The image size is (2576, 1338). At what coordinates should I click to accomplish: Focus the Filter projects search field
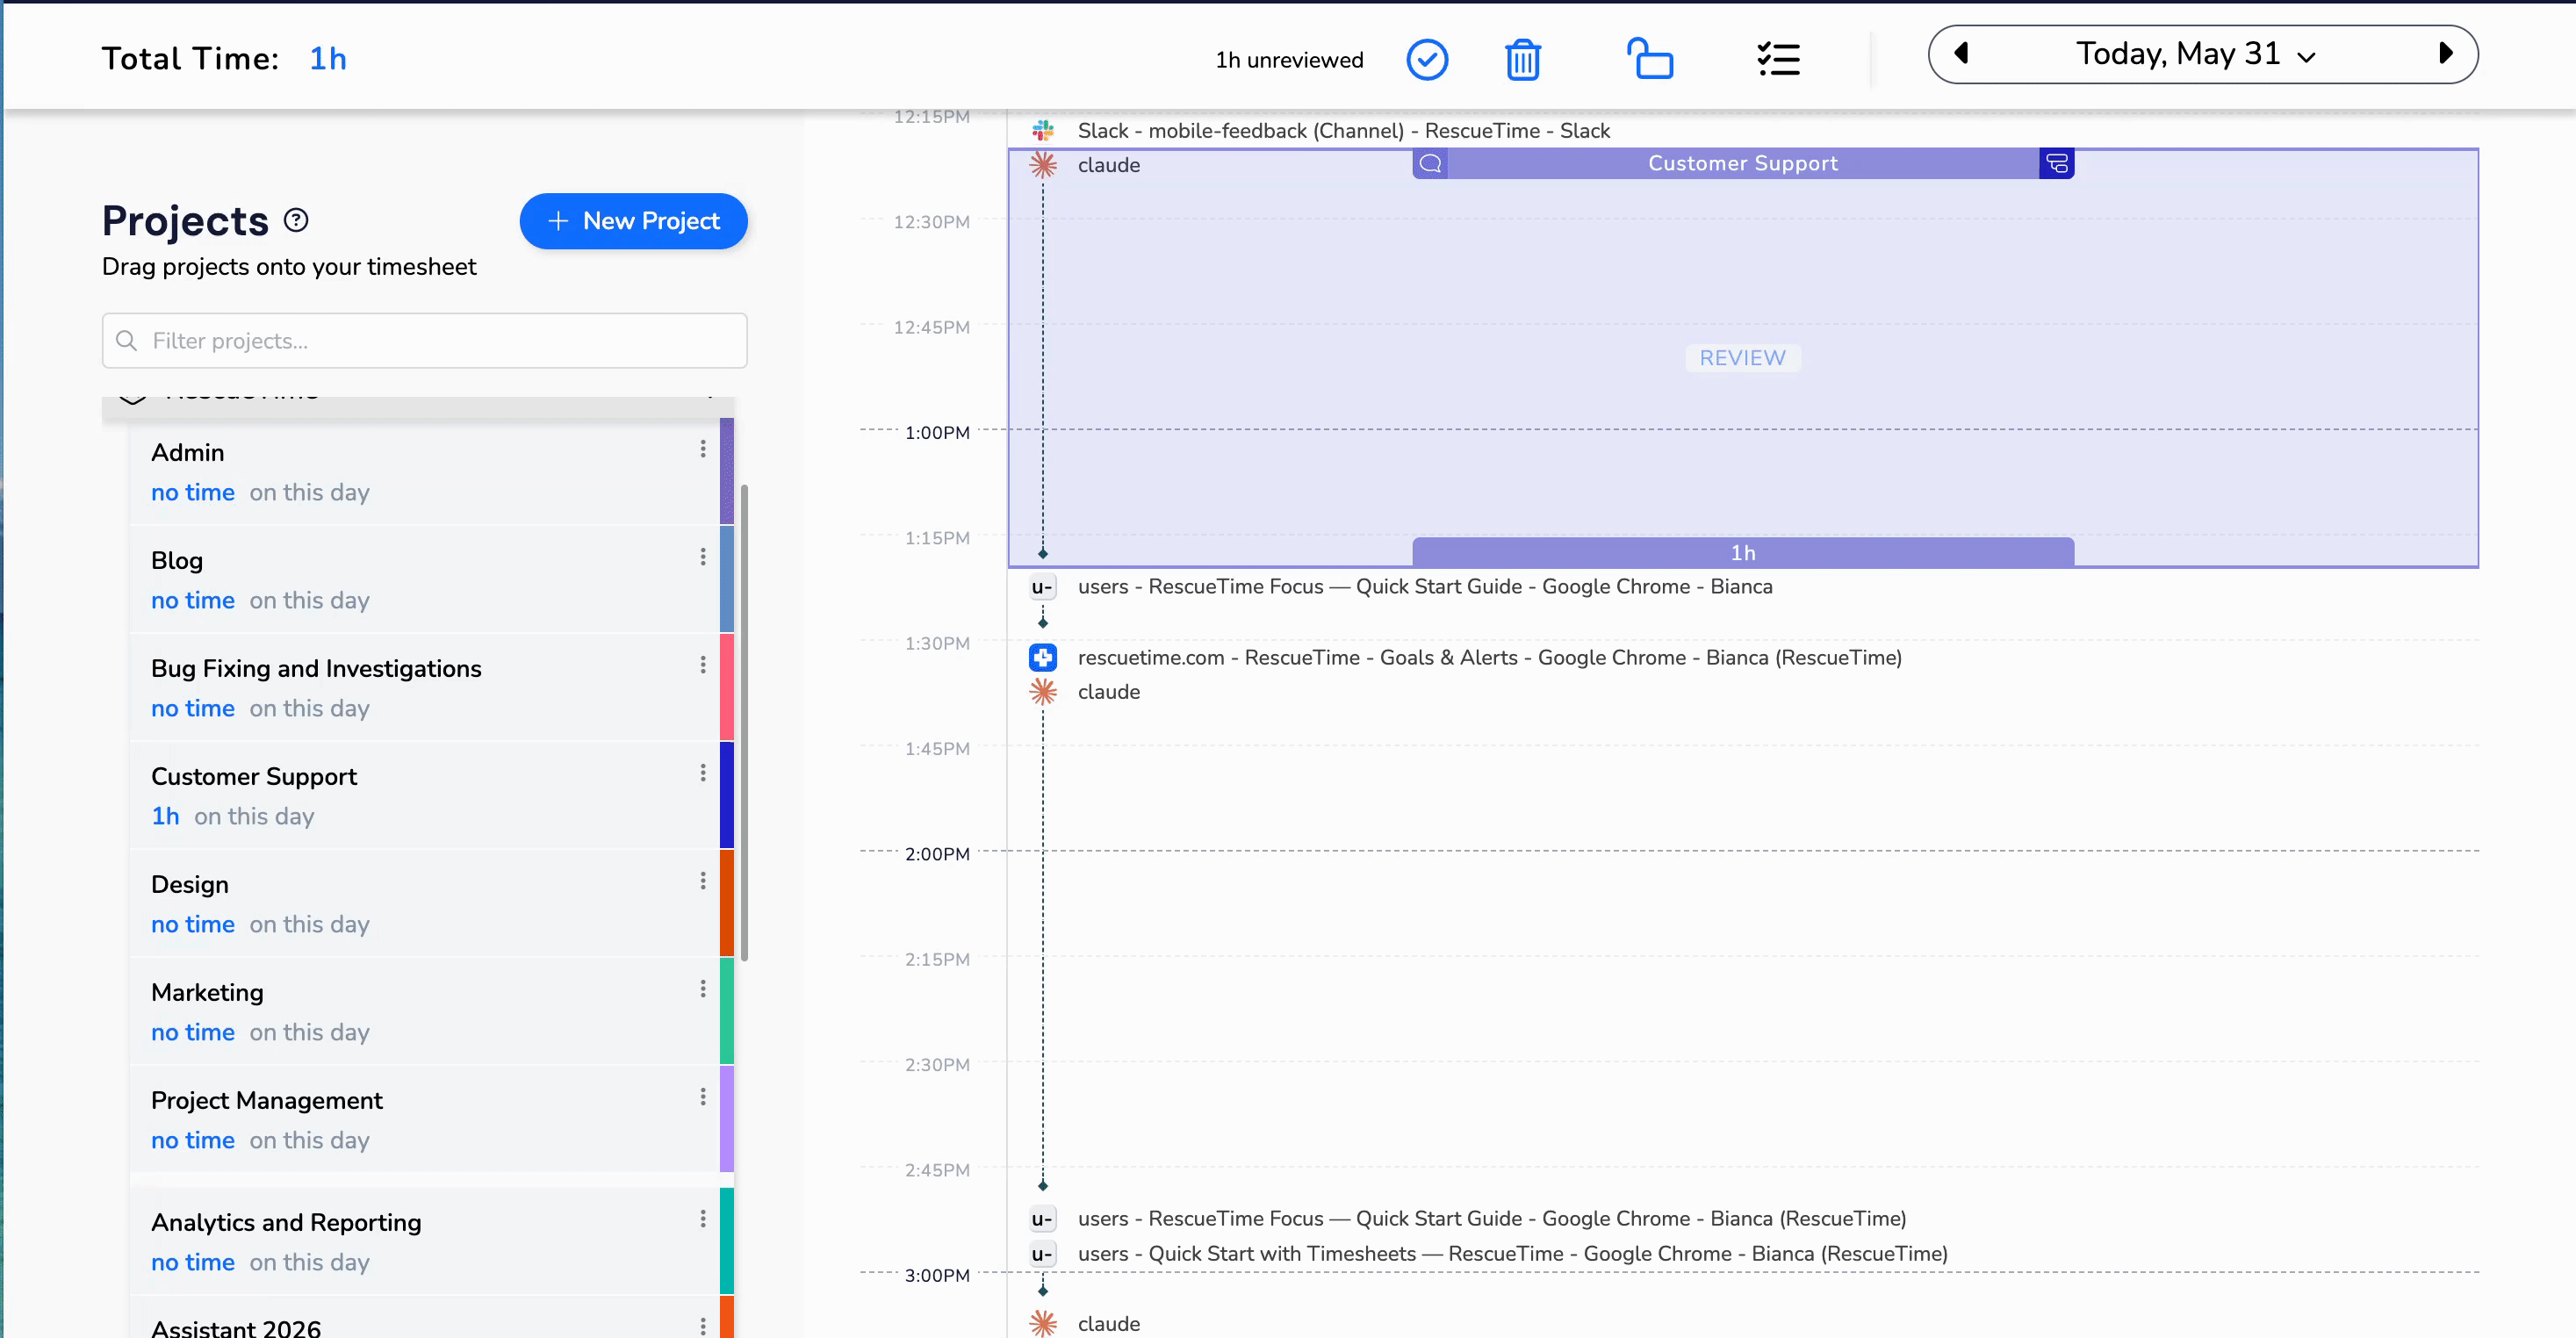tap(424, 341)
